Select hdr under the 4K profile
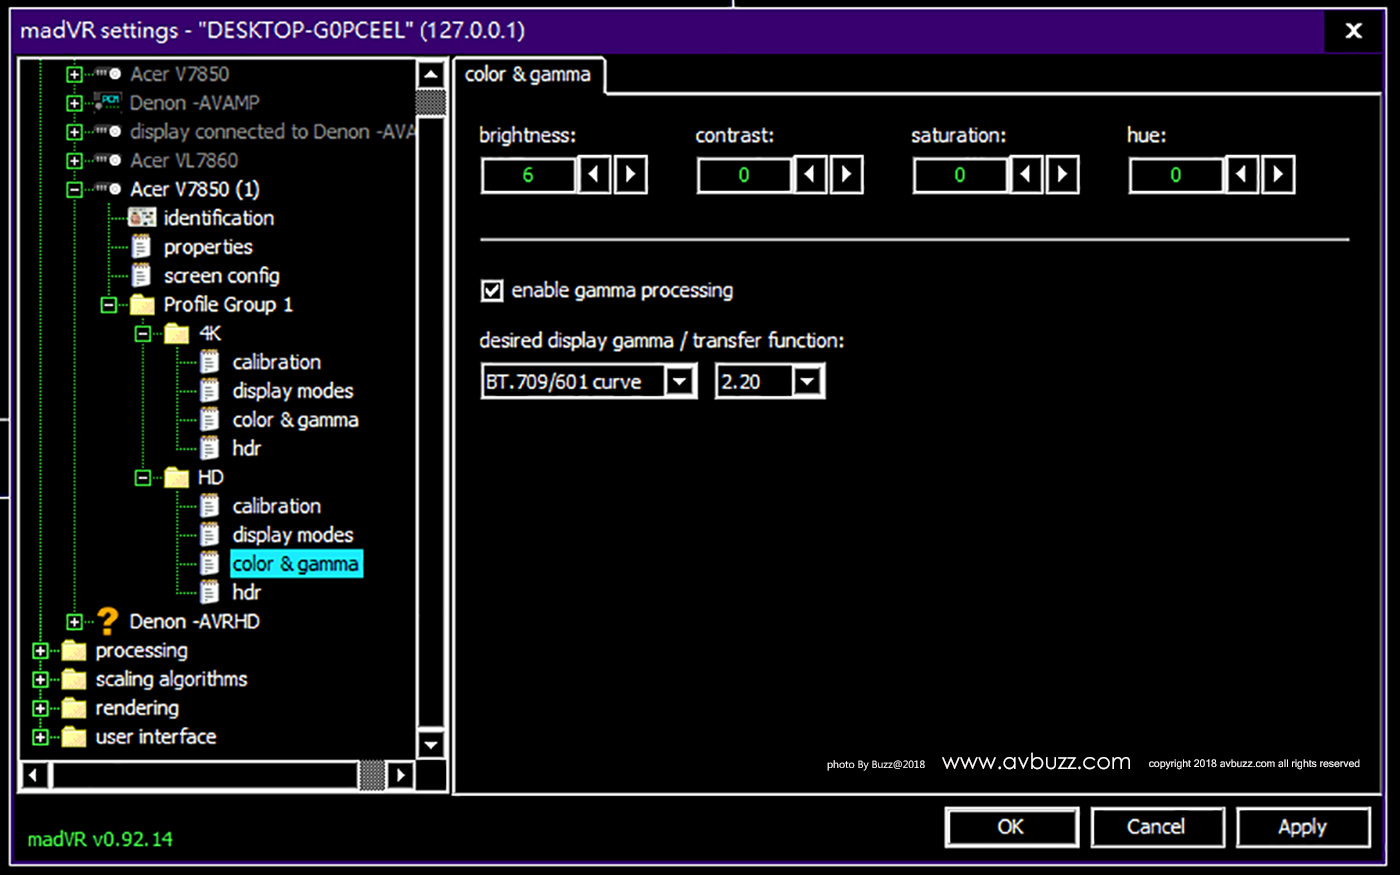This screenshot has height=875, width=1400. (246, 449)
